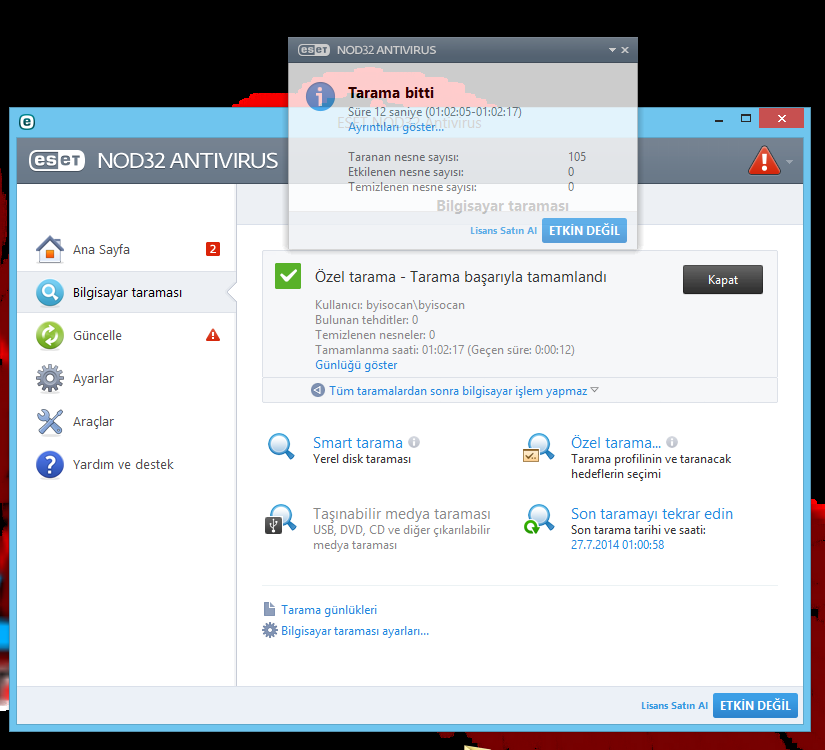Click the gear icon beside Bilgisayar taraması ayarları
The width and height of the screenshot is (825, 750).
pos(269,630)
